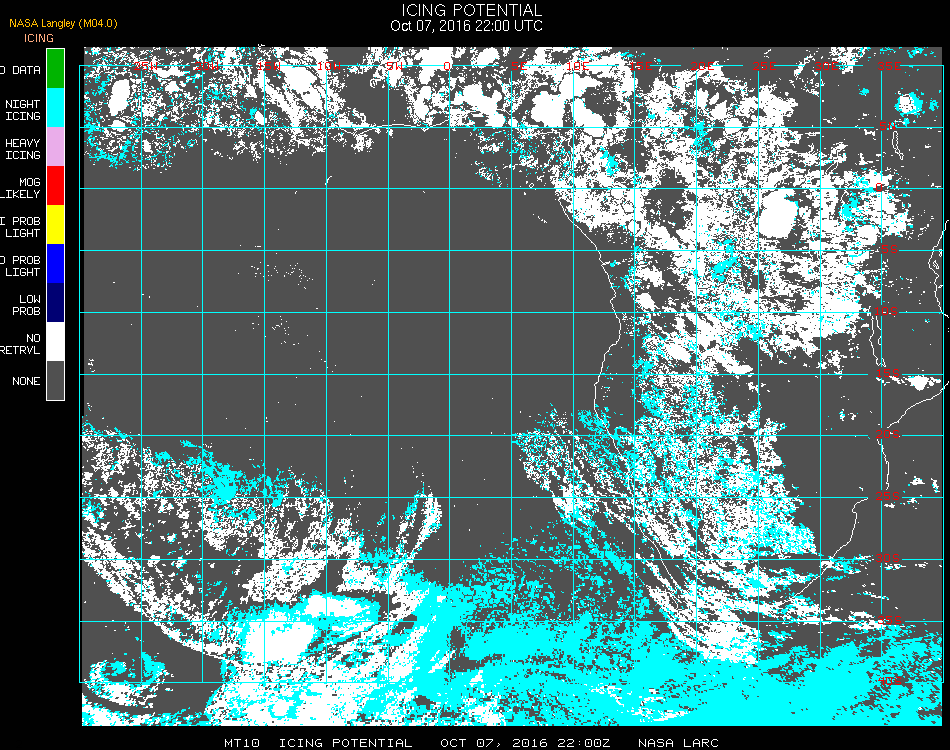Click the HEAVY ICING legend label
The height and width of the screenshot is (750, 950).
click(x=23, y=149)
